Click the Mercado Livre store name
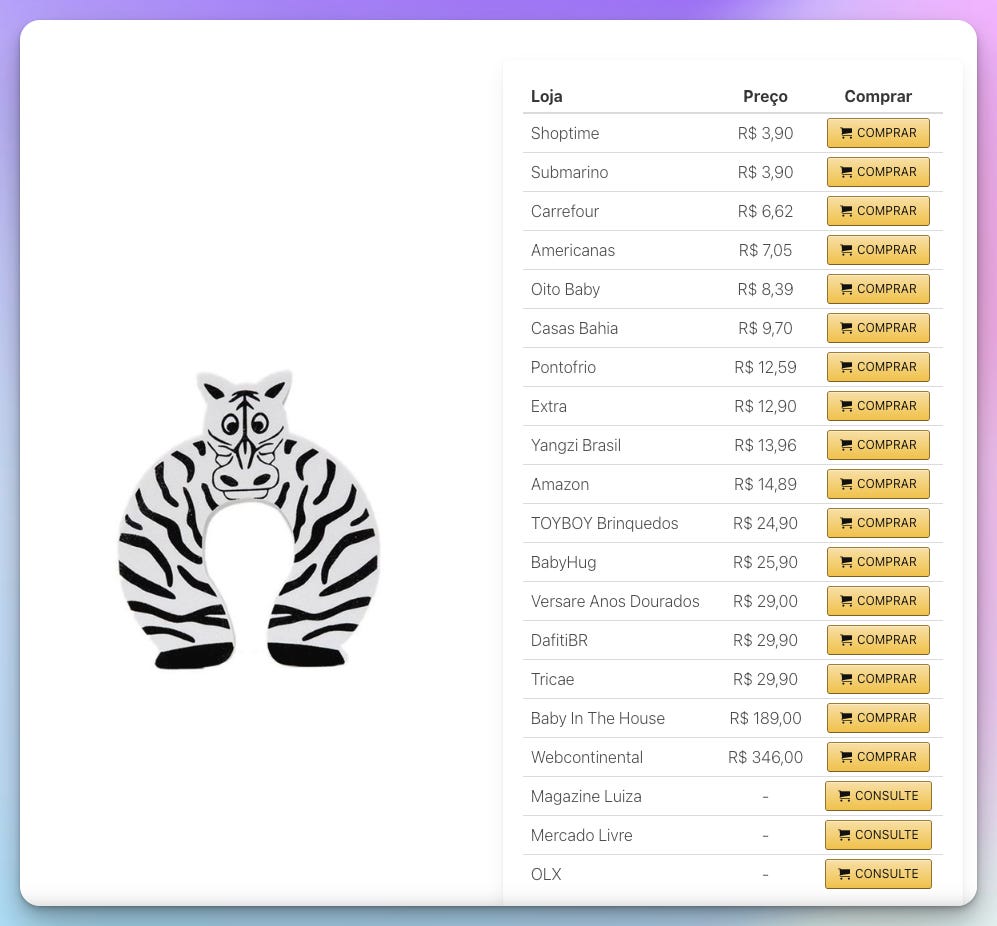997x926 pixels. point(581,835)
